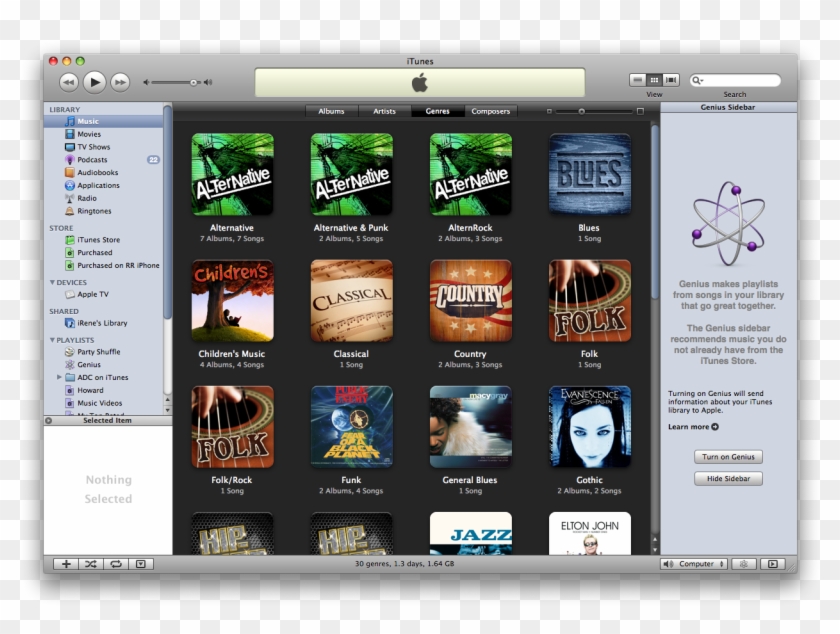Open the Podcasts library section
Screen dimensions: 840x634
click(x=90, y=159)
